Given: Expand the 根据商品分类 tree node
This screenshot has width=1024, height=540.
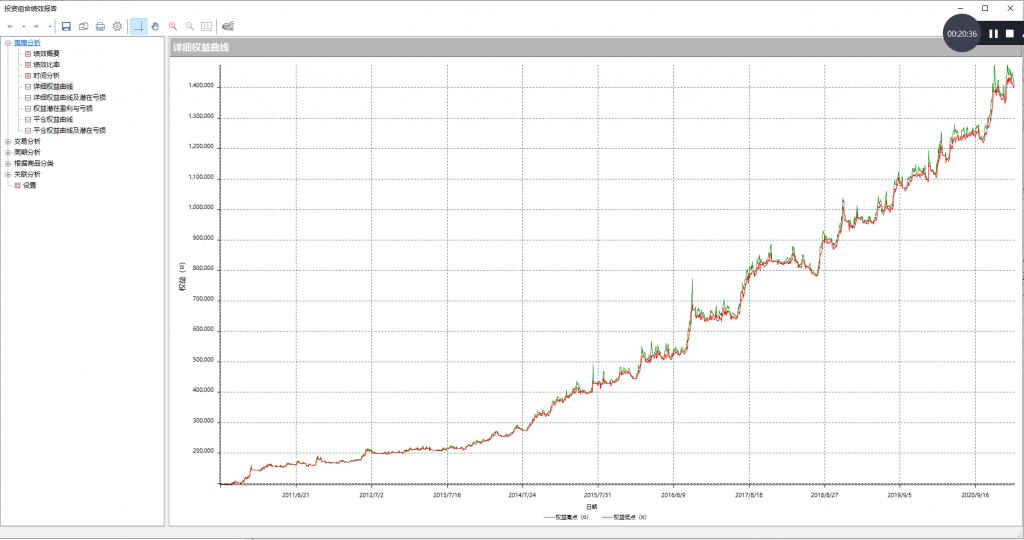Looking at the screenshot, I should (8, 163).
